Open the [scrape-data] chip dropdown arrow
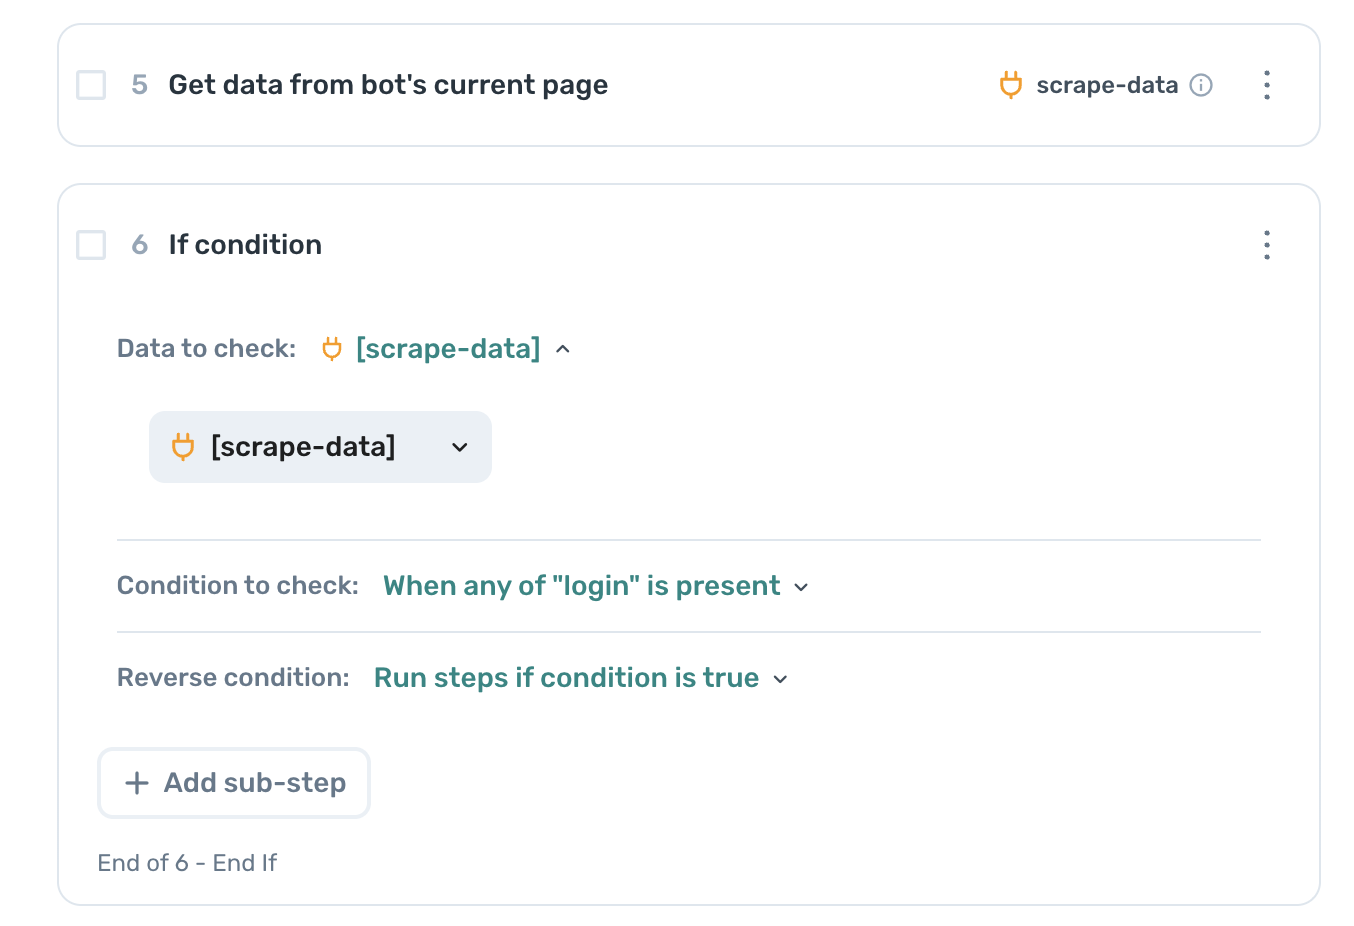1354x926 pixels. coord(460,447)
